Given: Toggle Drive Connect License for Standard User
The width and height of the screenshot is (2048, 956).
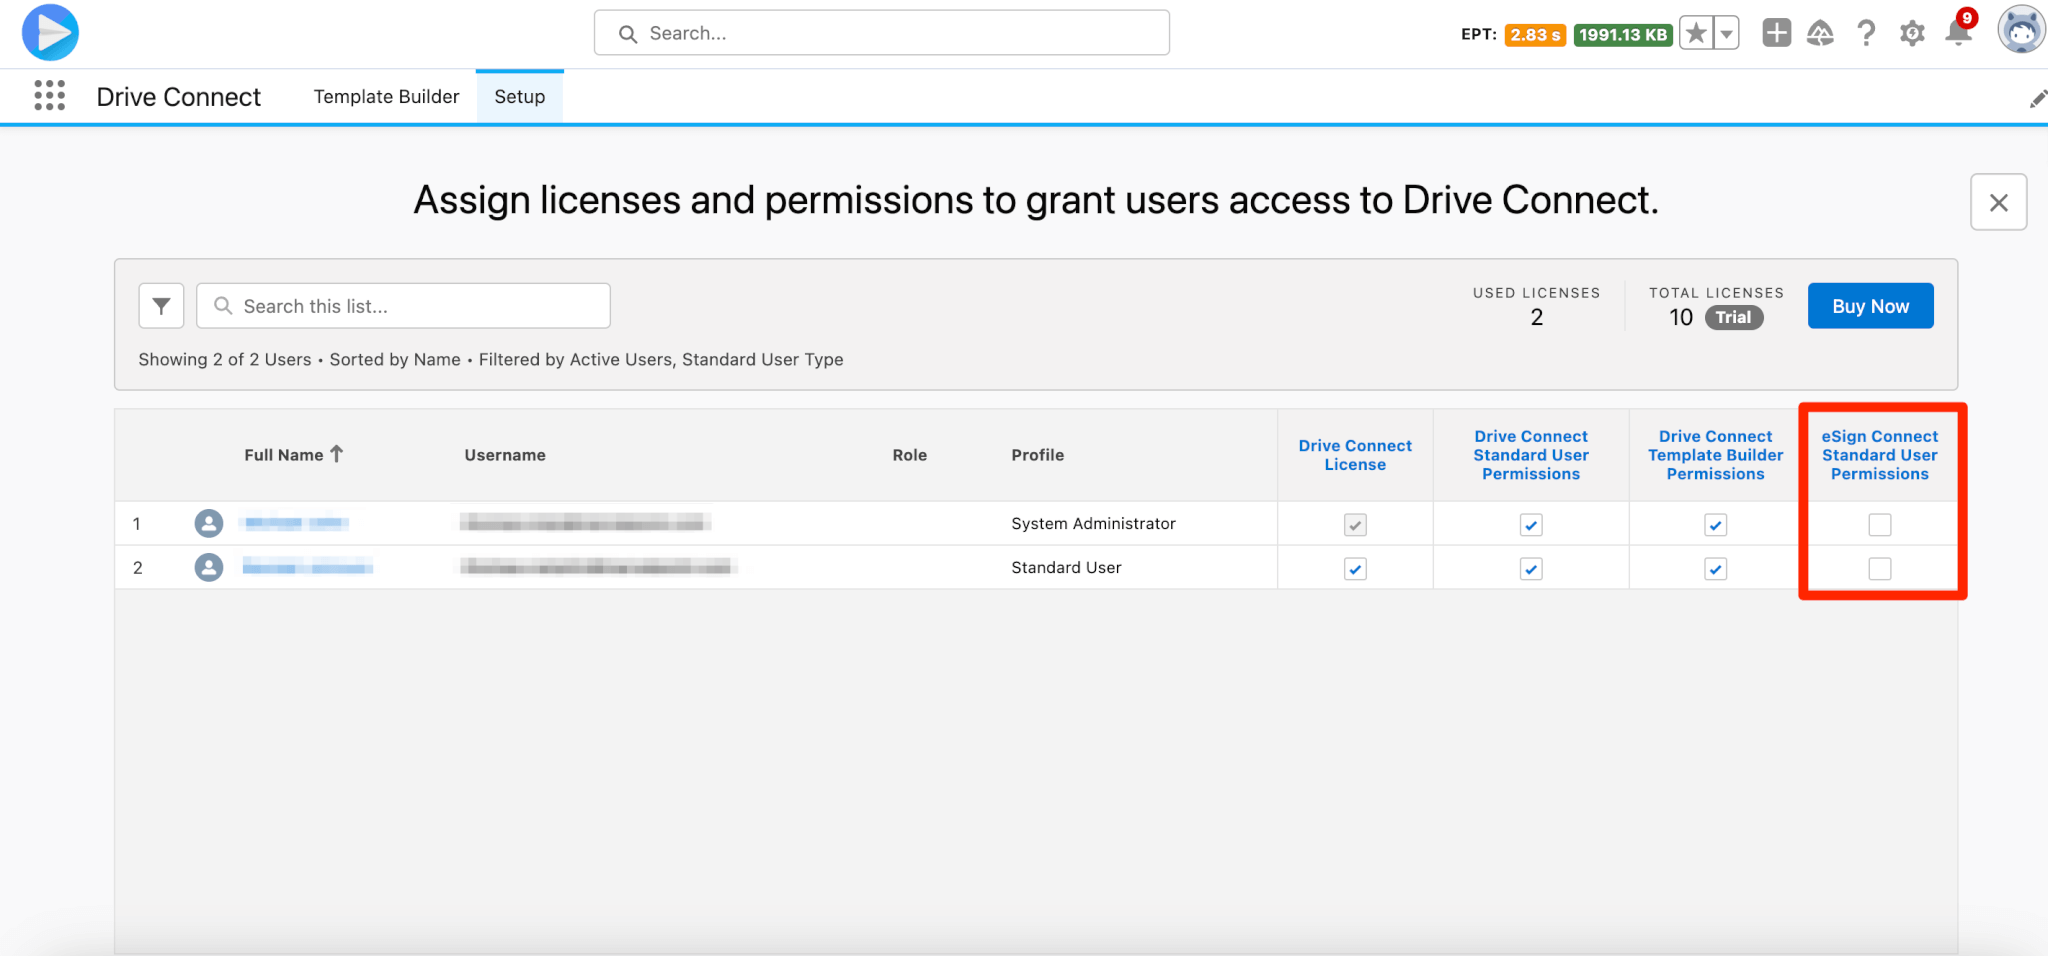Looking at the screenshot, I should click(x=1355, y=569).
